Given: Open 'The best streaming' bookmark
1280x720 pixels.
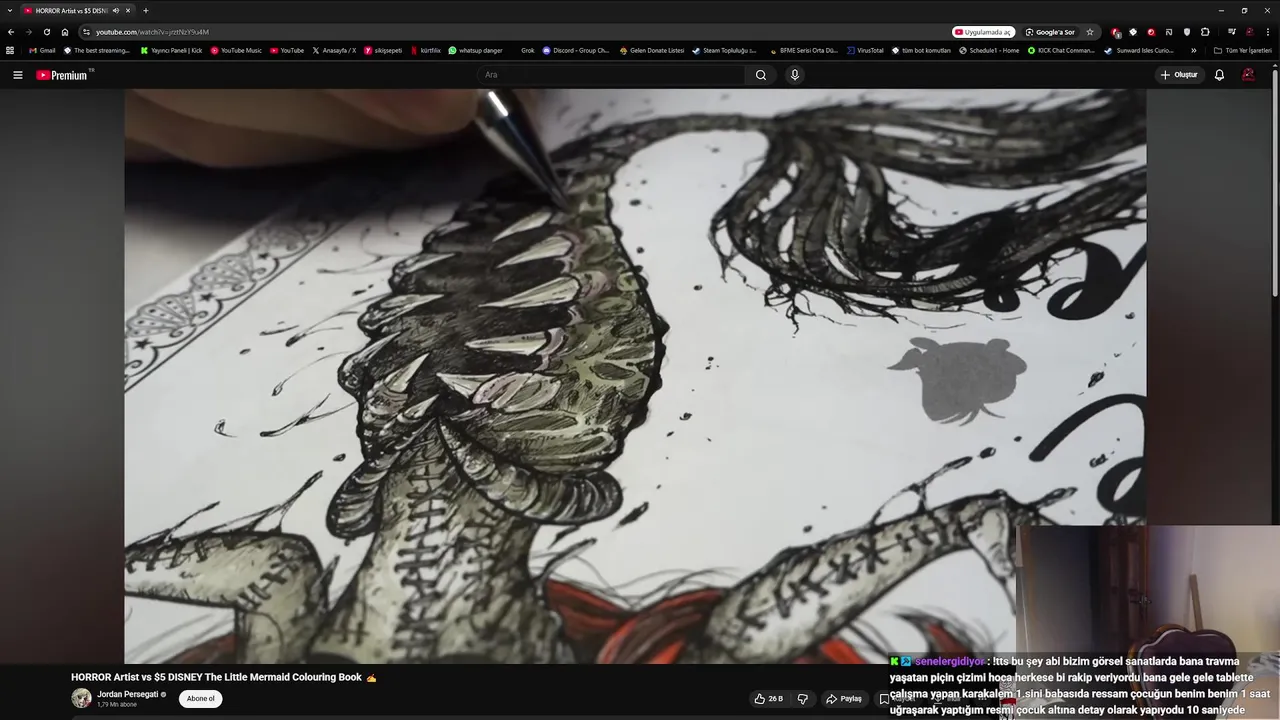Looking at the screenshot, I should point(96,50).
